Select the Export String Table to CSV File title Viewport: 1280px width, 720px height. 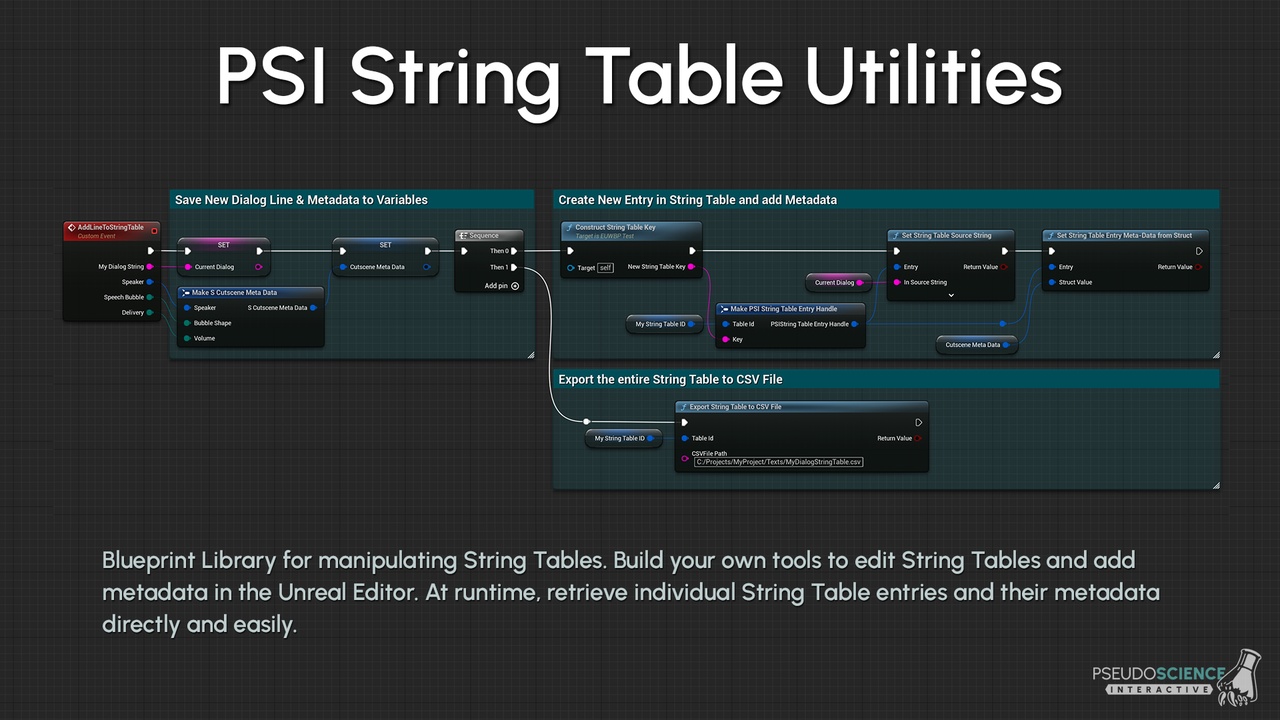(x=735, y=407)
